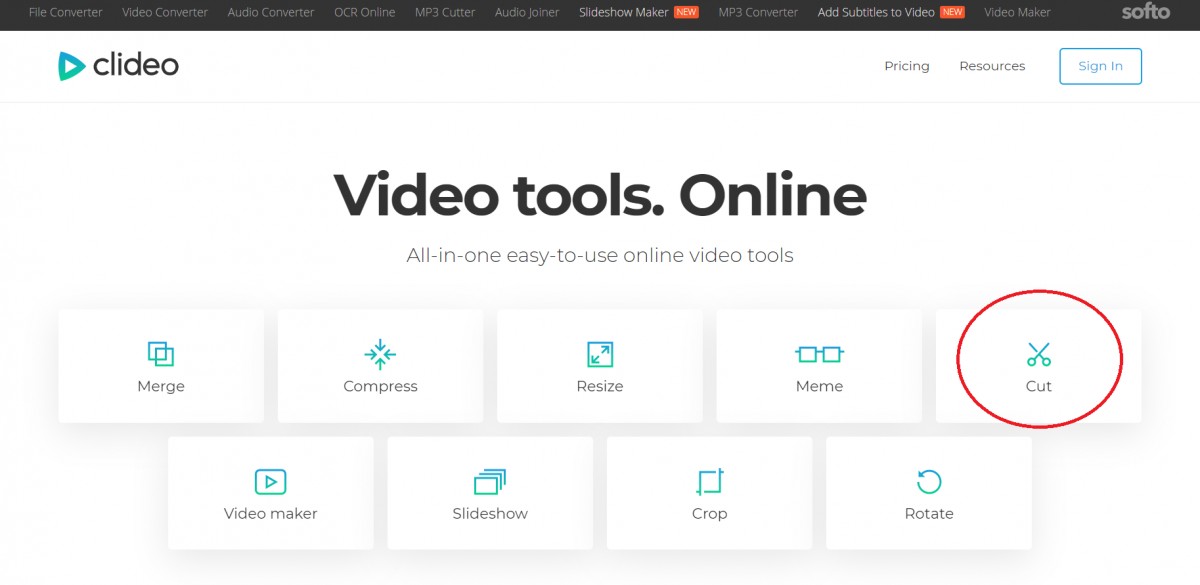
Task: Open the Resources page
Action: [x=992, y=66]
